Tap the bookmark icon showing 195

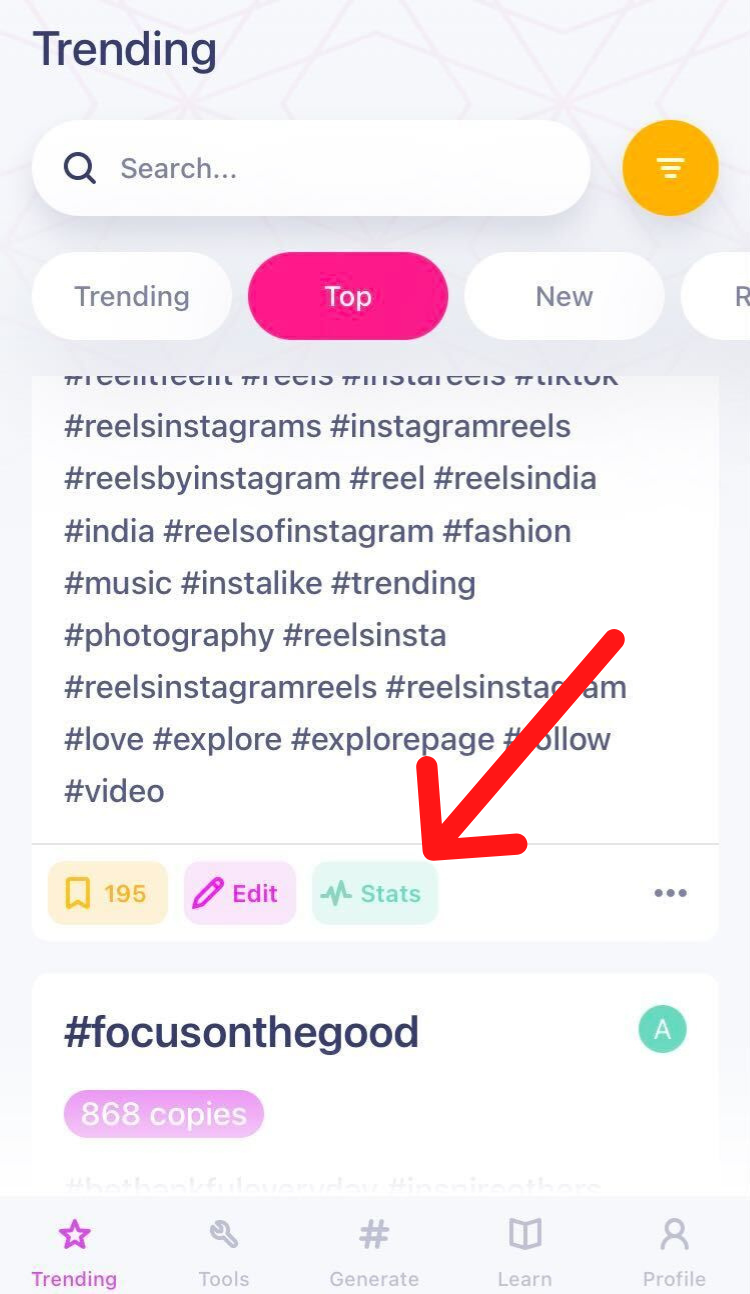tap(107, 893)
